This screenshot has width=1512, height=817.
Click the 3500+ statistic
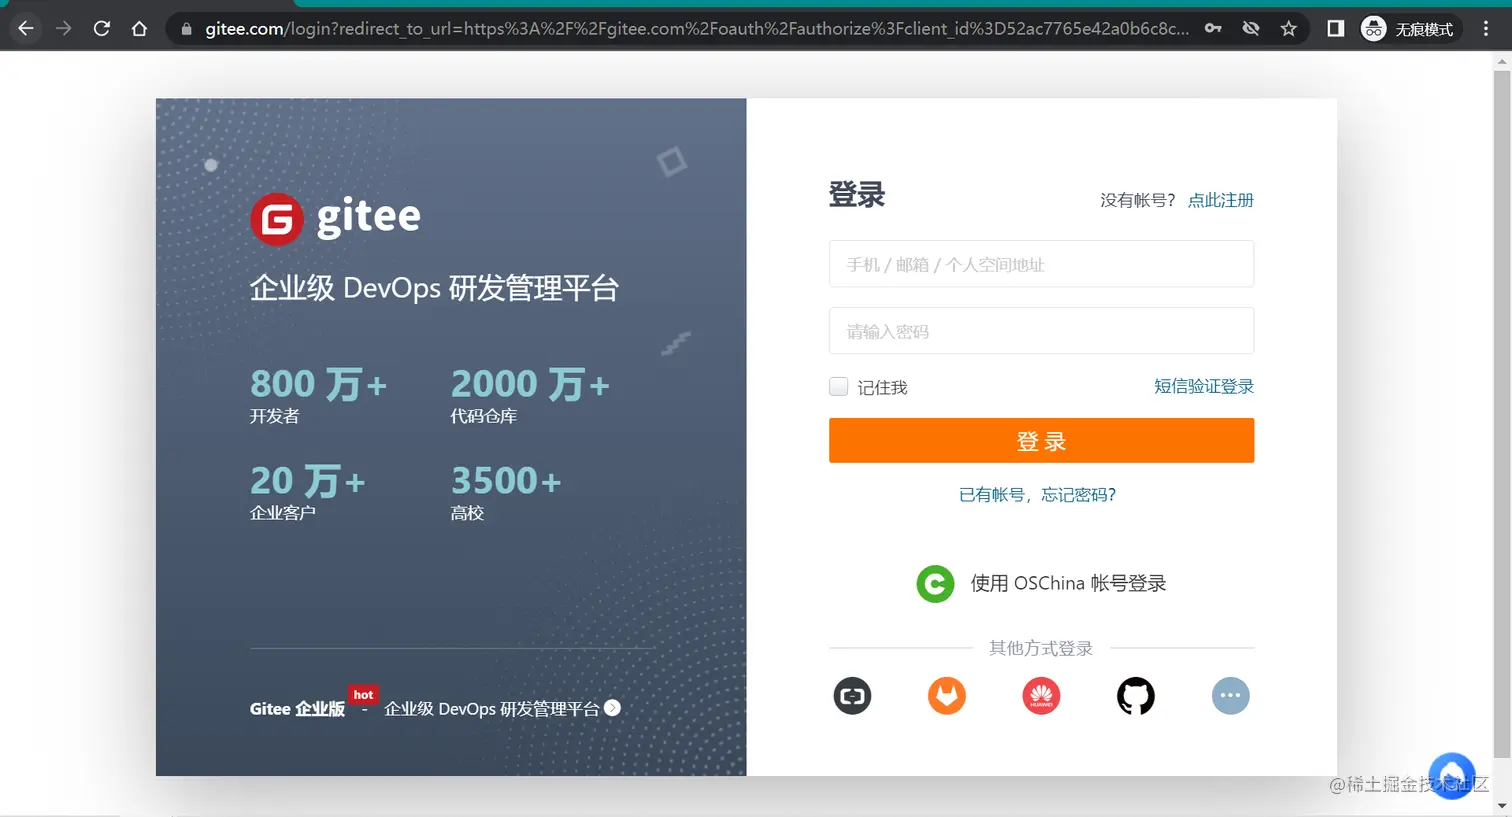[x=506, y=481]
